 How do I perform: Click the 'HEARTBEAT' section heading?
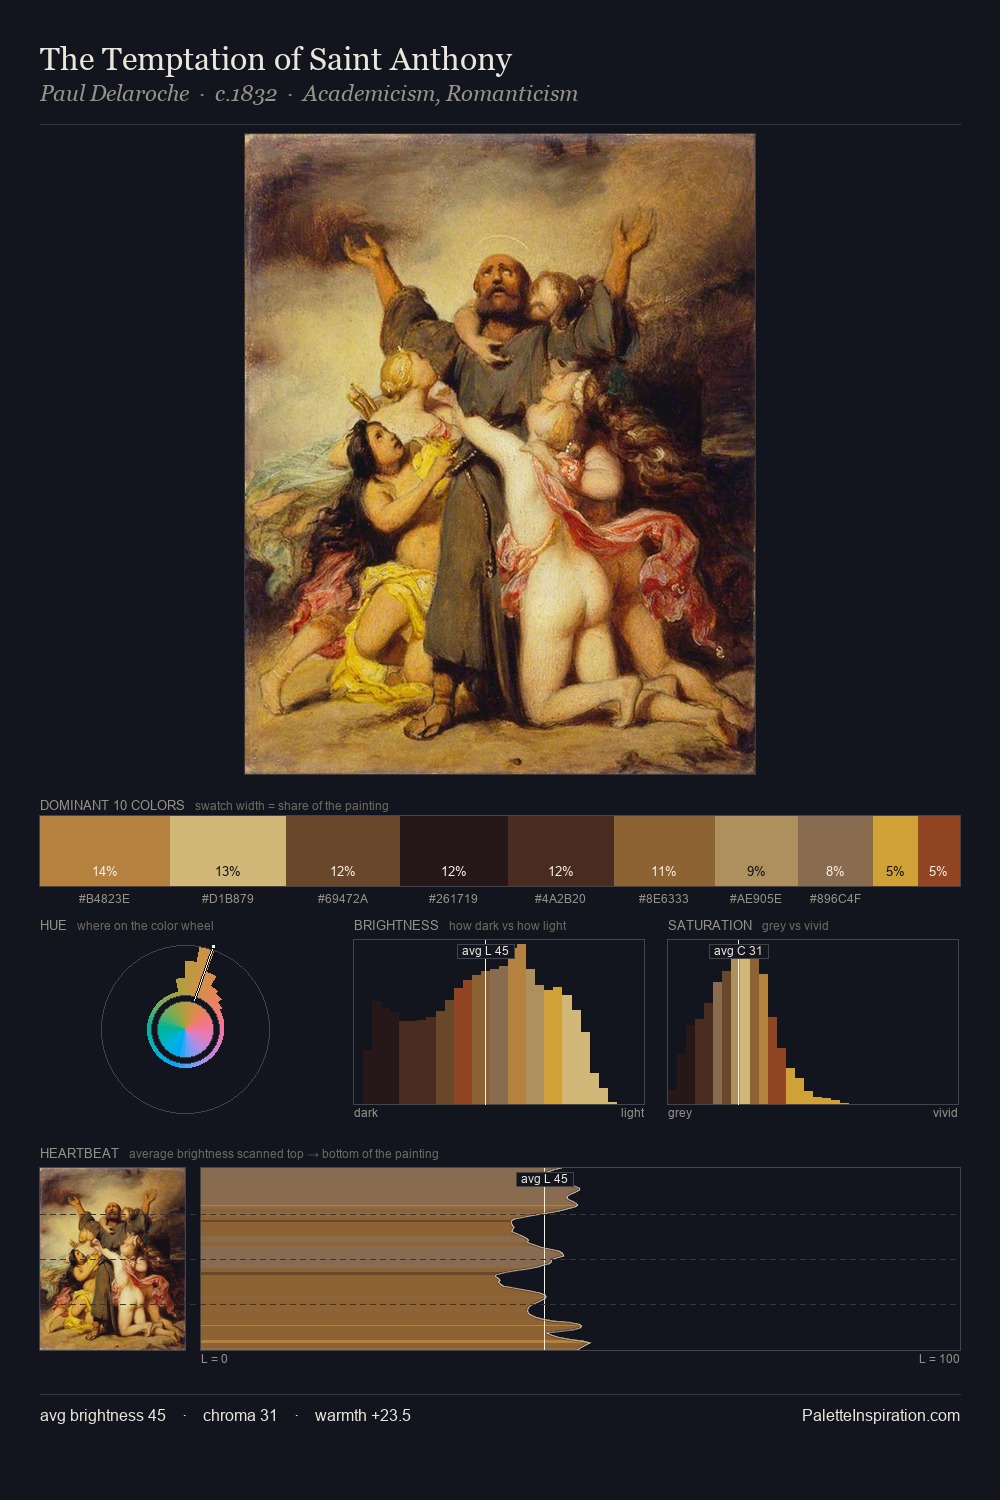pos(79,1153)
